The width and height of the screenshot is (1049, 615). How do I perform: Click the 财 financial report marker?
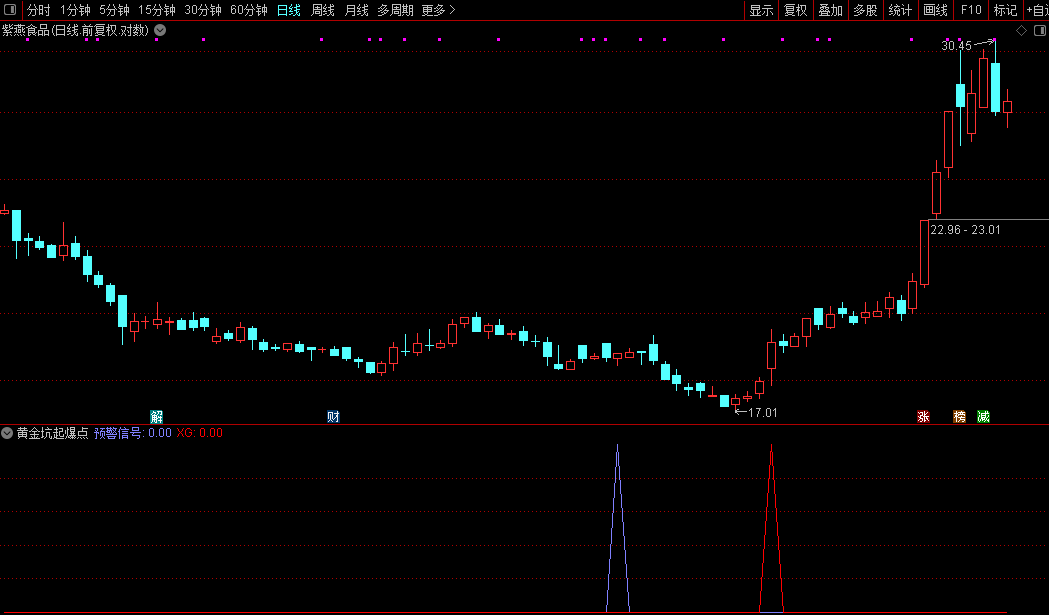333,417
